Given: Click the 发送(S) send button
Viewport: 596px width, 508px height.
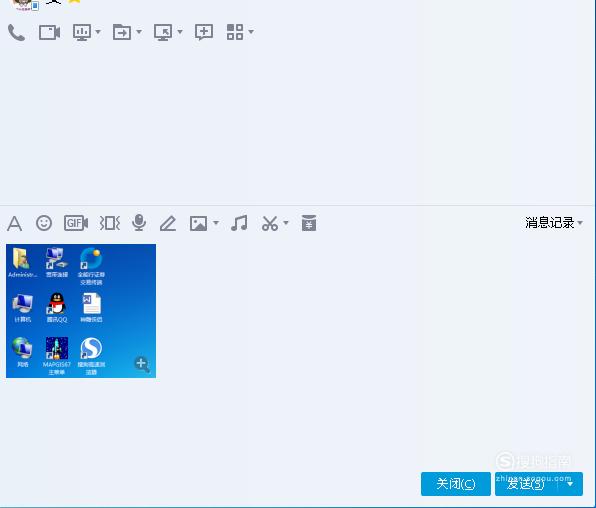Looking at the screenshot, I should pos(526,484).
